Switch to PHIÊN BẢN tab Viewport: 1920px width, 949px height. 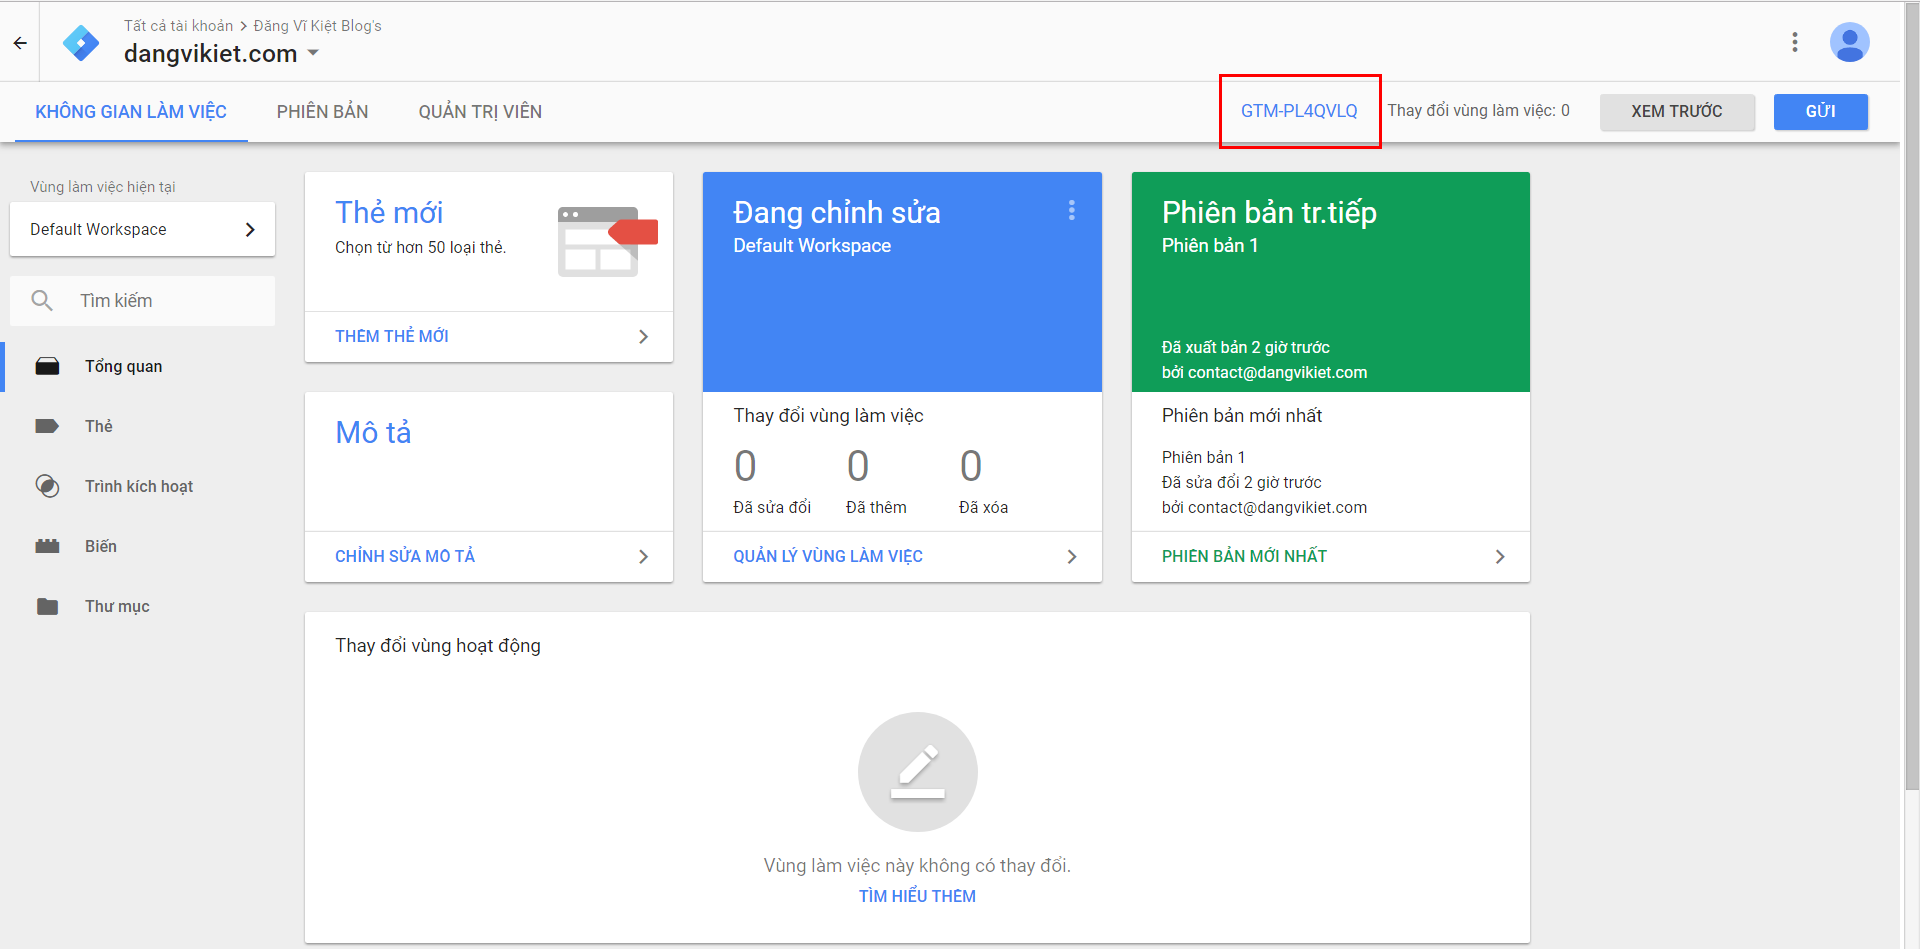click(x=322, y=112)
